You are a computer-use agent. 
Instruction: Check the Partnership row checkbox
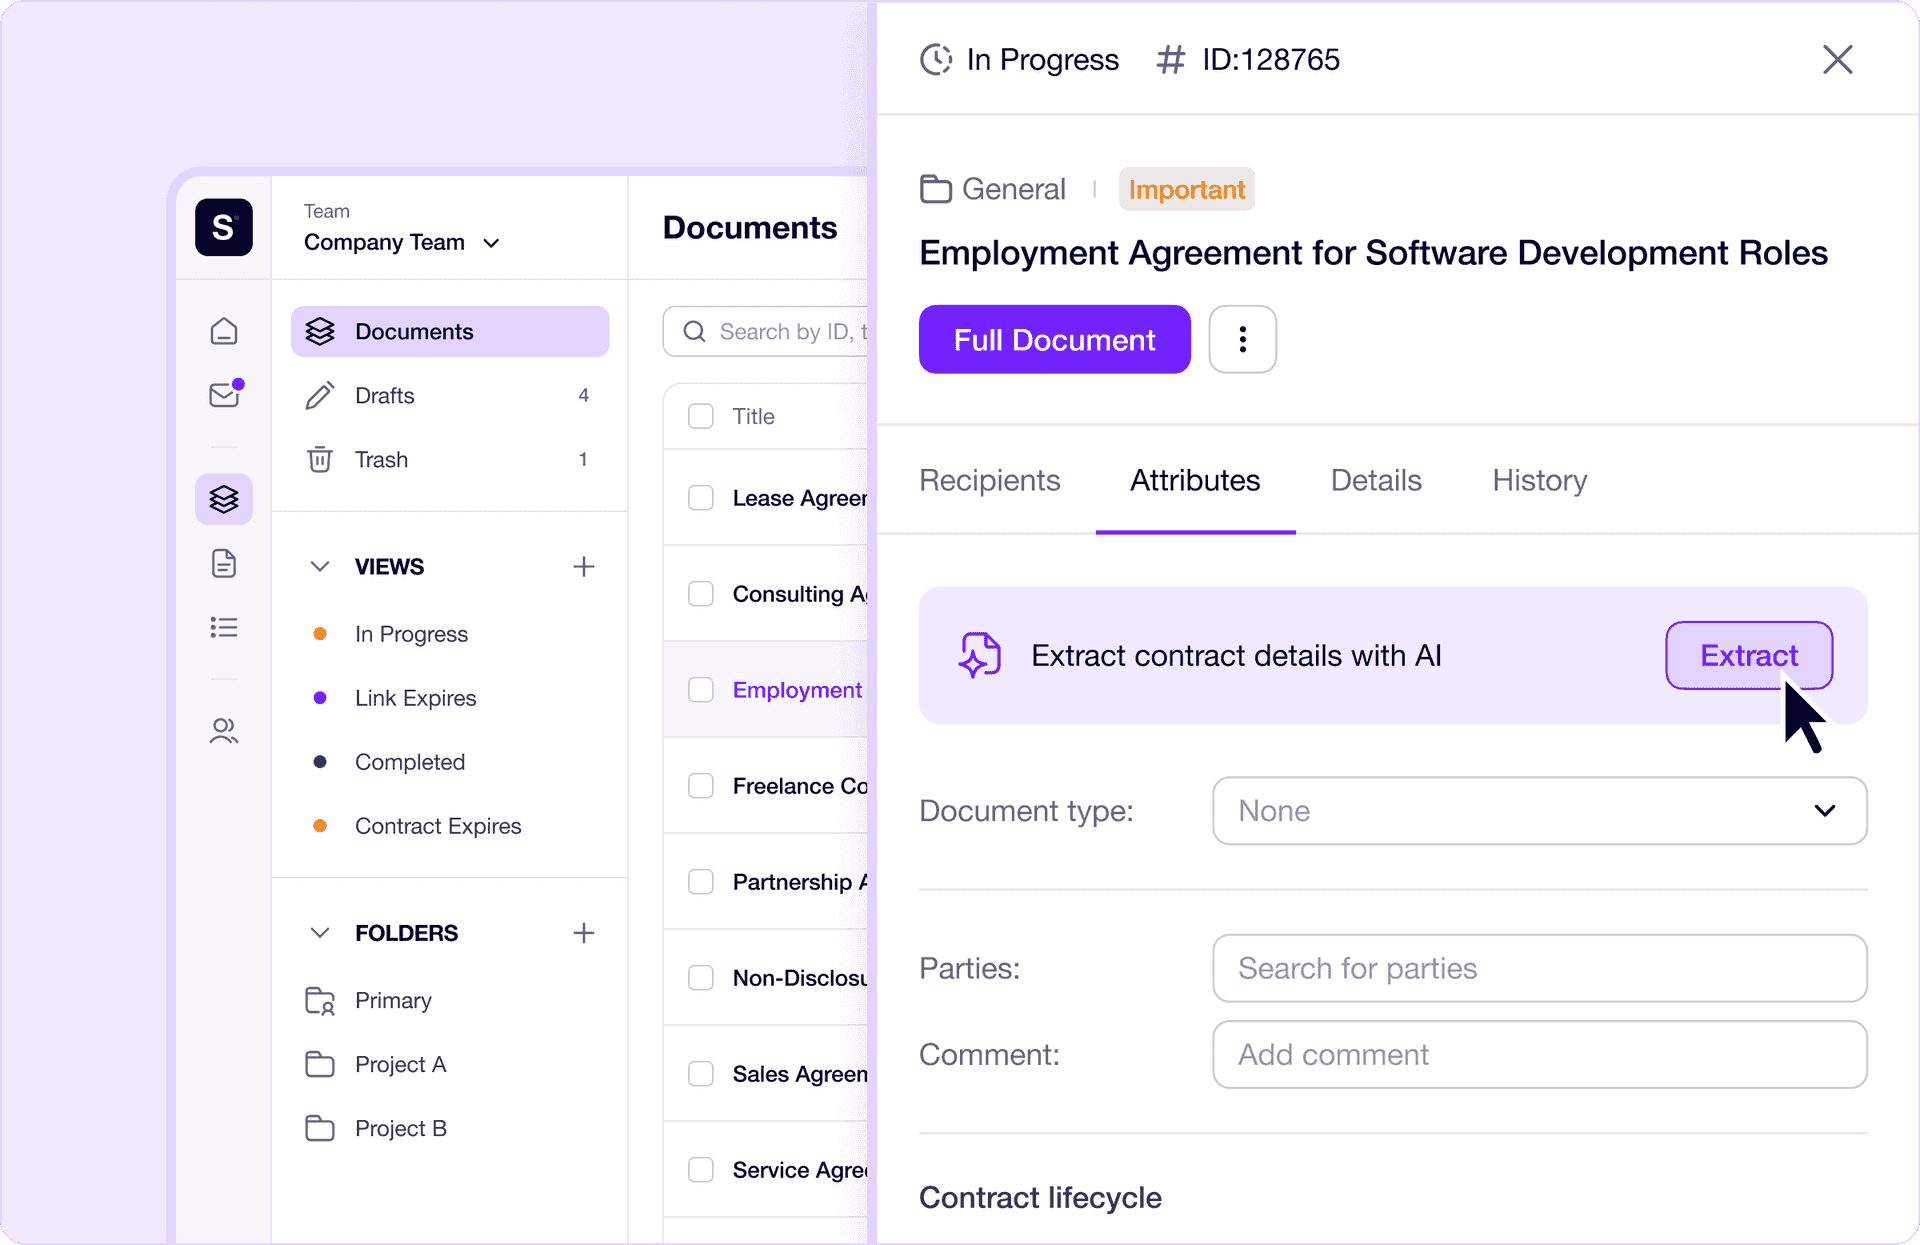(701, 882)
